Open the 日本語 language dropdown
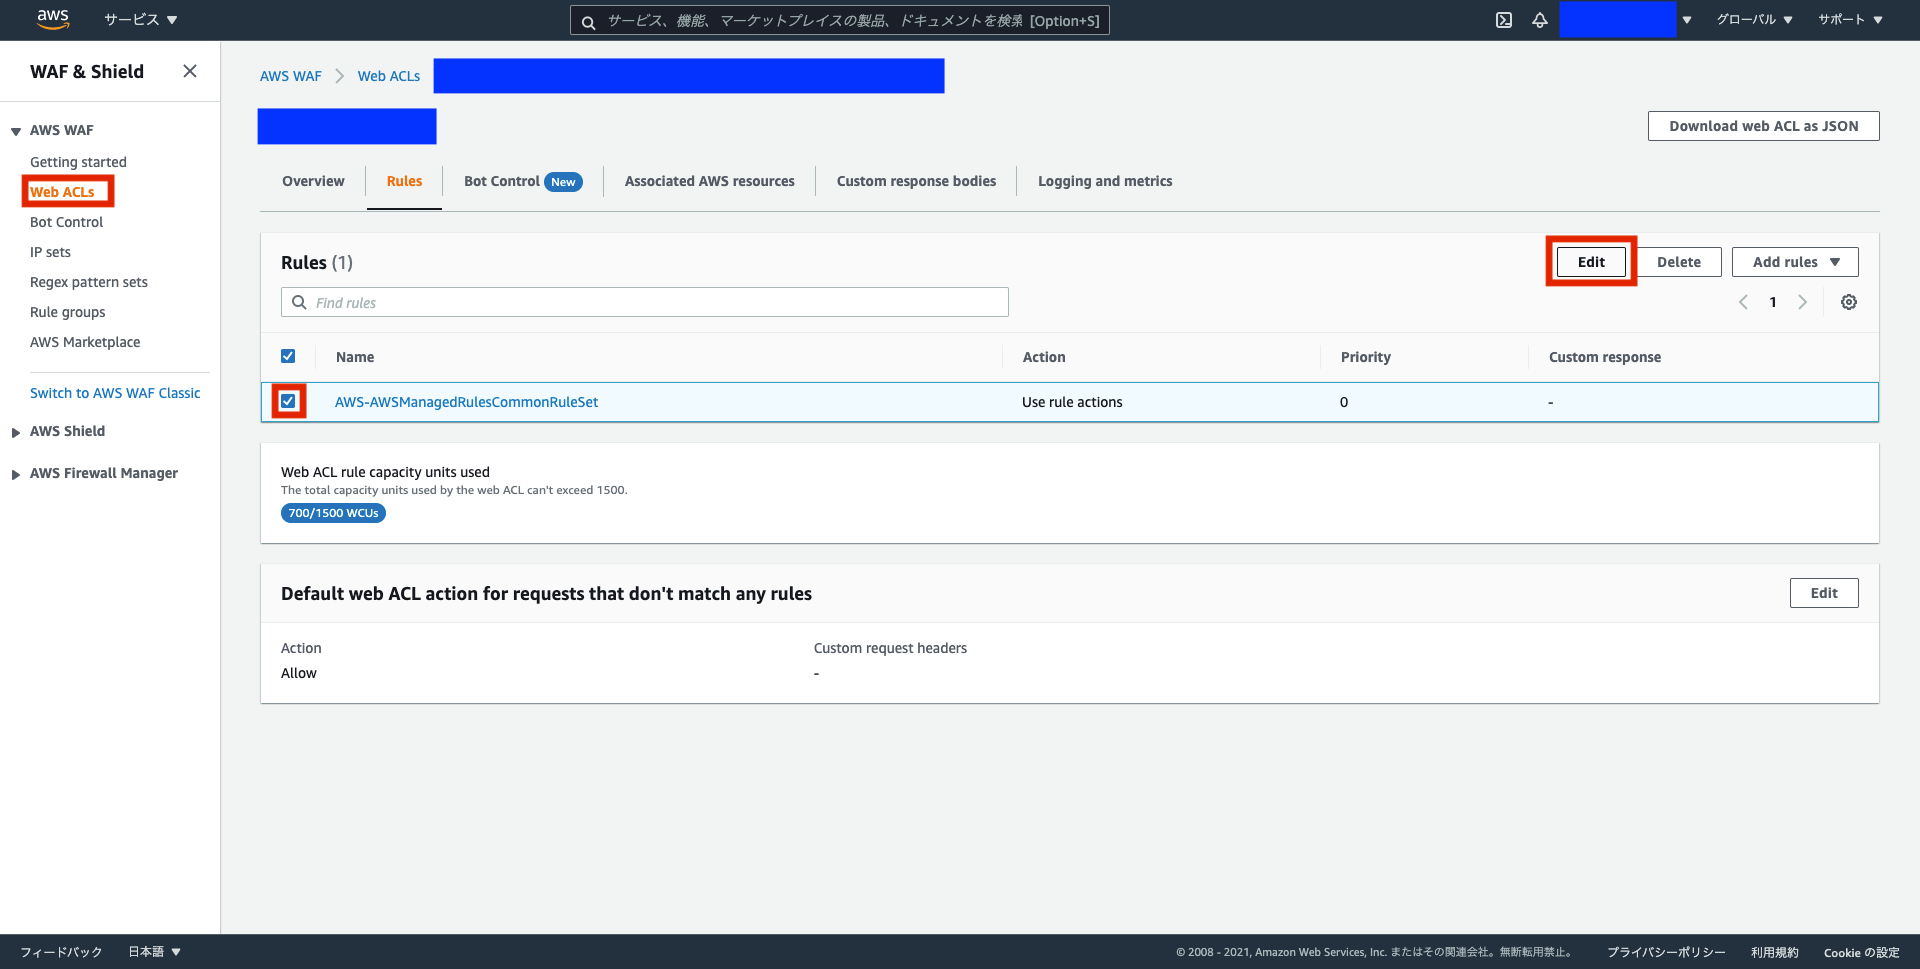 coord(154,952)
